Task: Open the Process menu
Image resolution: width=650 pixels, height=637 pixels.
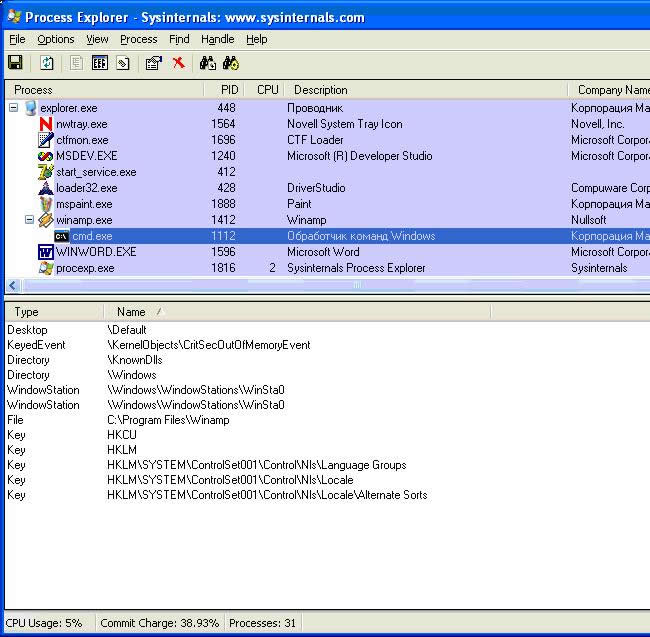Action: [138, 39]
